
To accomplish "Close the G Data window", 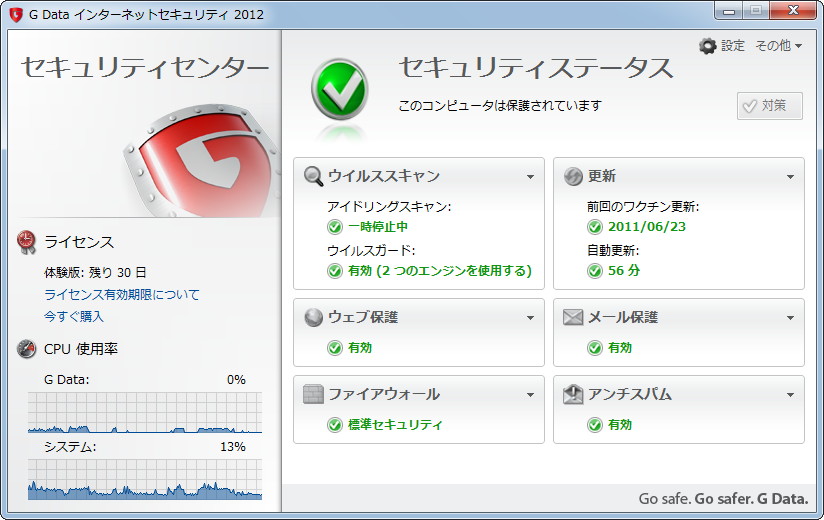I will 794,11.
